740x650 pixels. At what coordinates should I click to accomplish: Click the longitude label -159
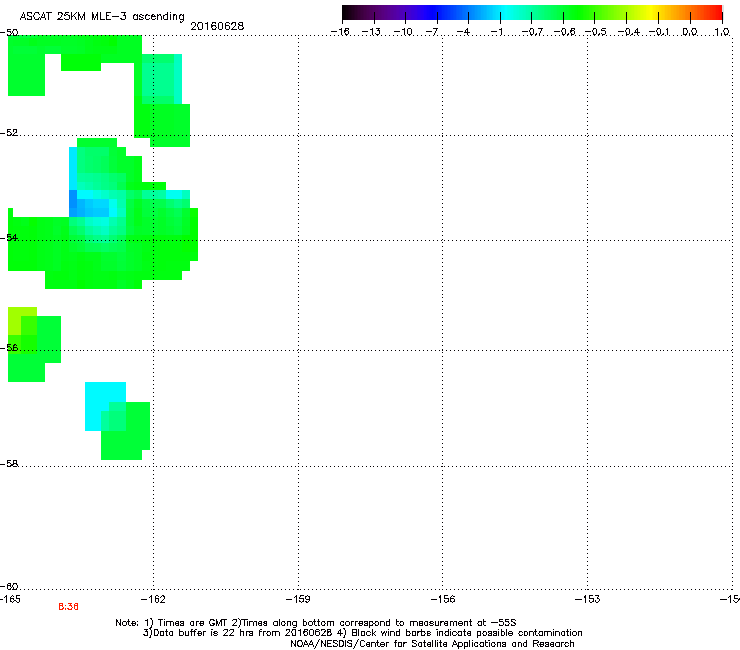point(298,599)
